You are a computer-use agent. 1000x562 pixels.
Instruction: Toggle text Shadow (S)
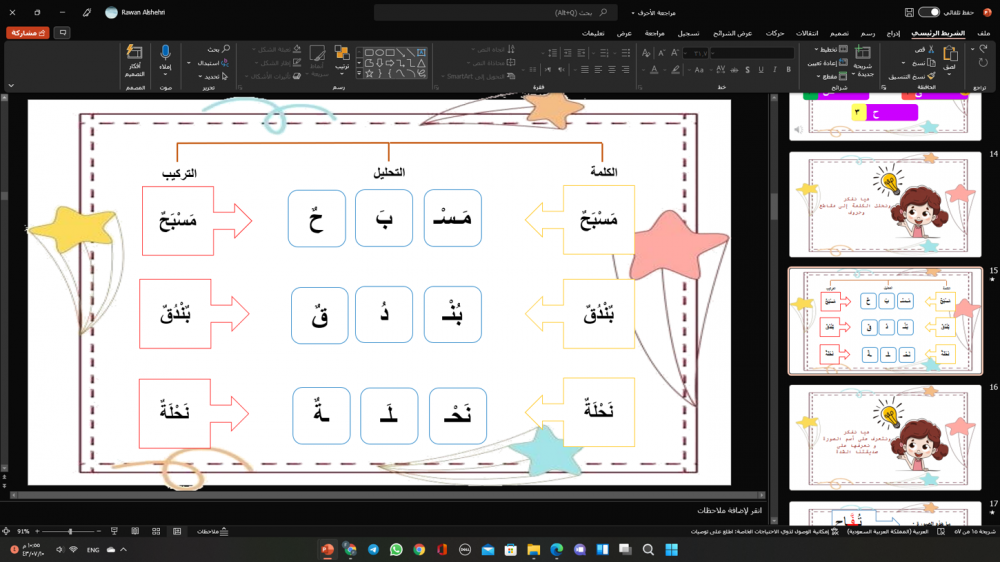[747, 70]
